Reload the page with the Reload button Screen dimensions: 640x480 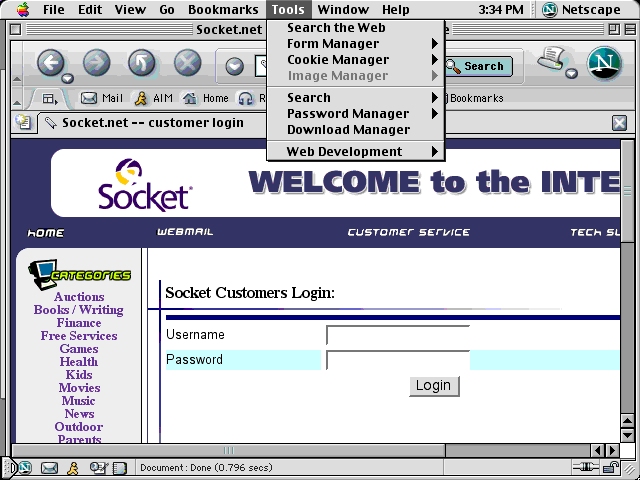[142, 63]
